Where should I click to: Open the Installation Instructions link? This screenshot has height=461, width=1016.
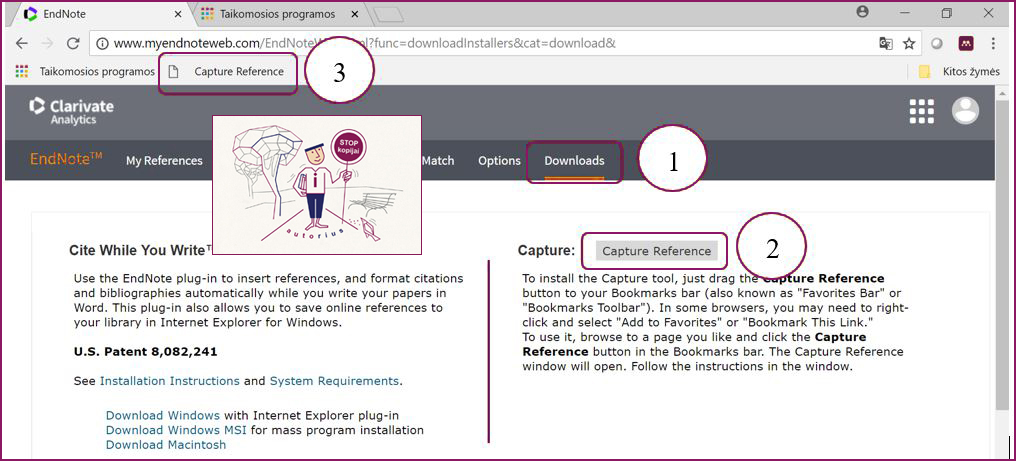pos(170,381)
